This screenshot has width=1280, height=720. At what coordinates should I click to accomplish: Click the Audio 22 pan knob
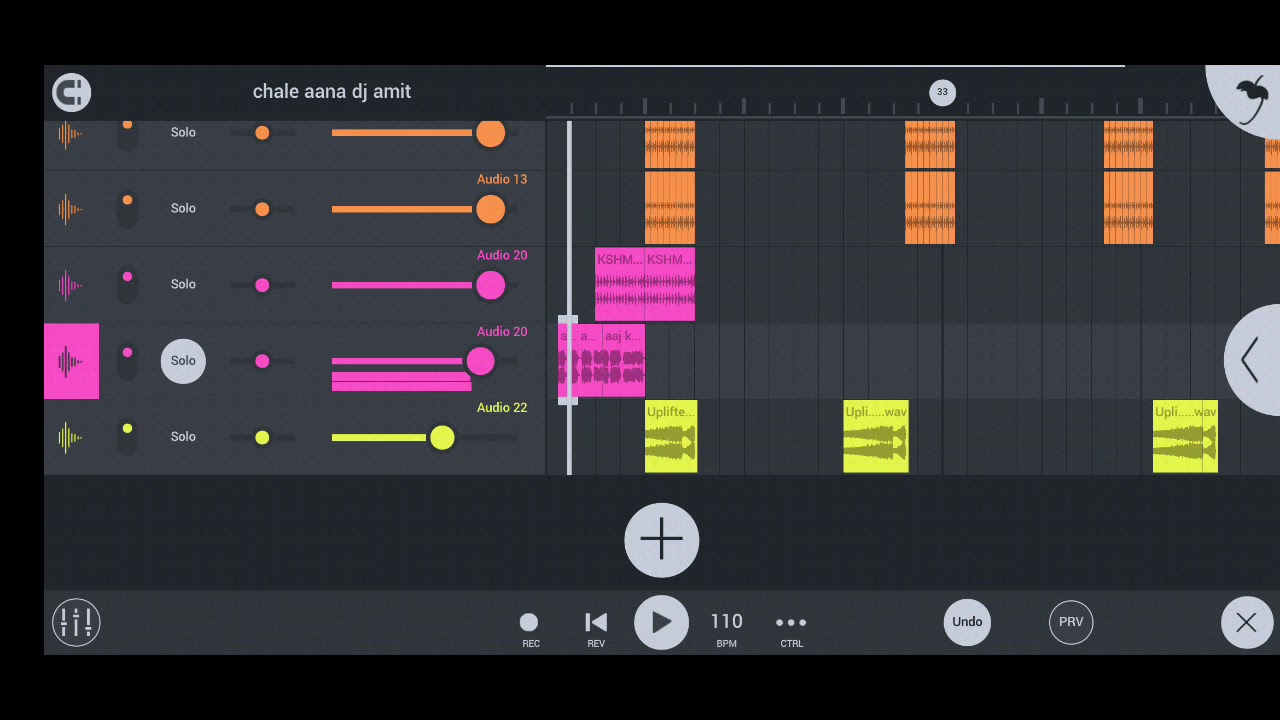tap(262, 437)
